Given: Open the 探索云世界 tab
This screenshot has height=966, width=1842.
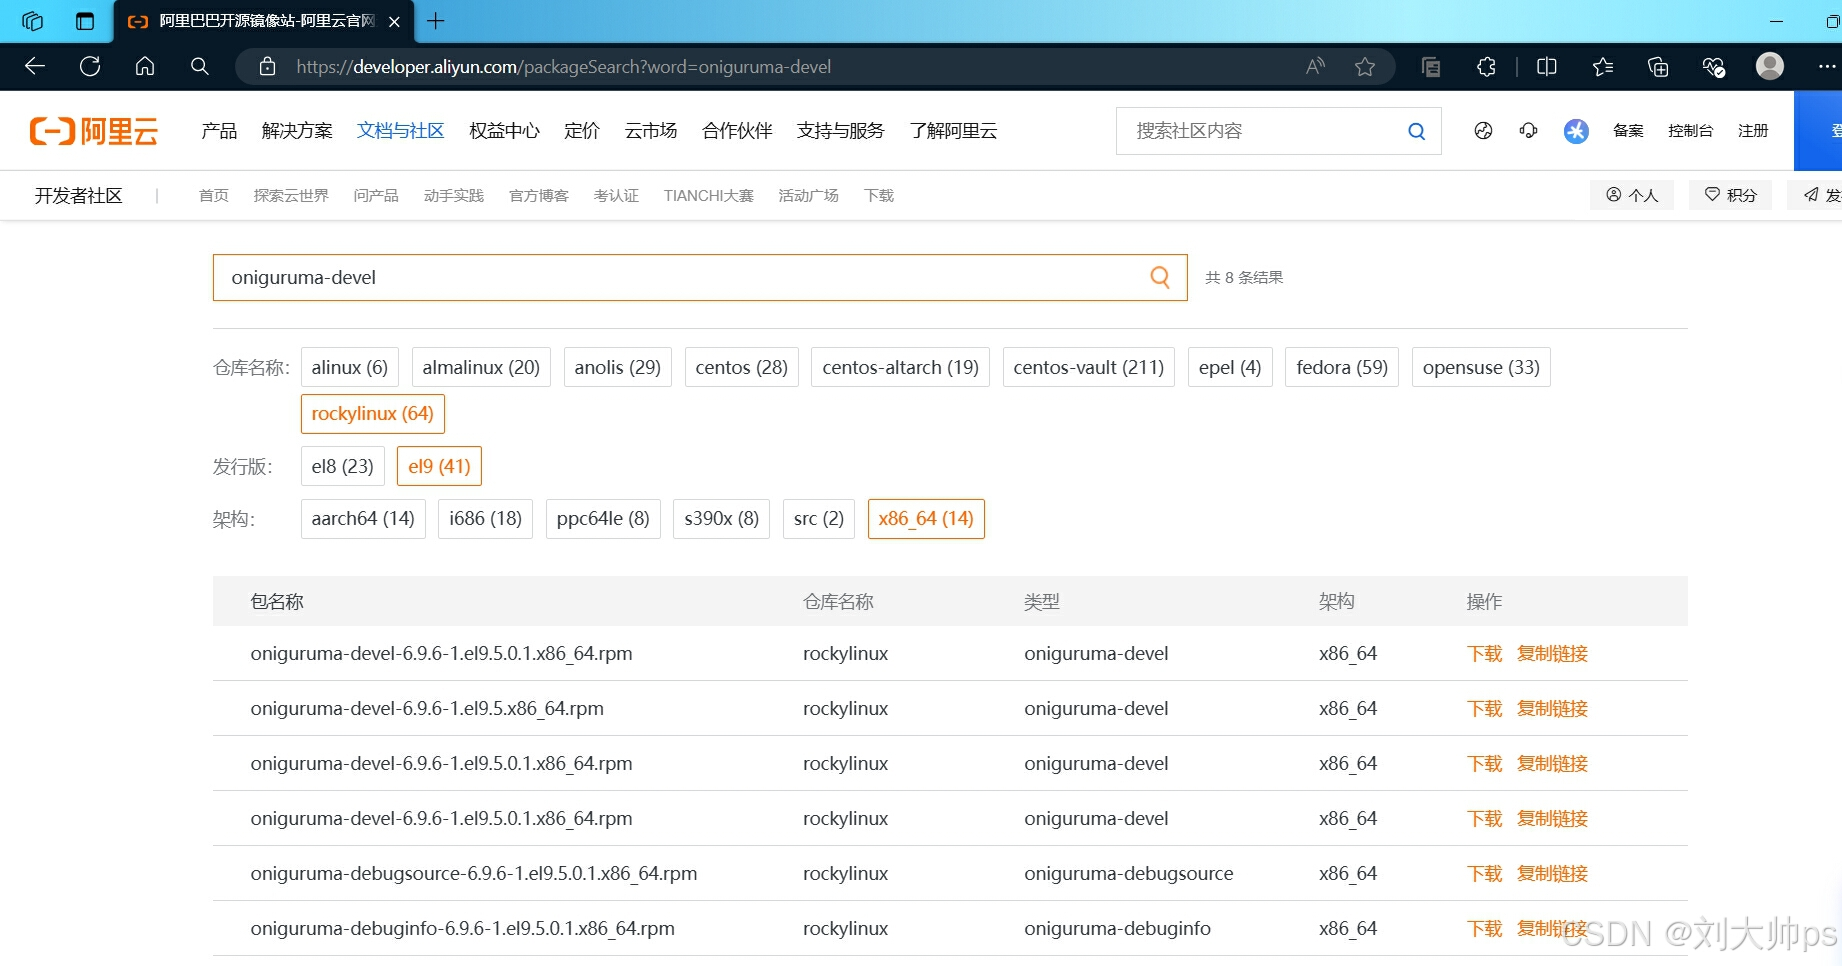Looking at the screenshot, I should click(291, 196).
